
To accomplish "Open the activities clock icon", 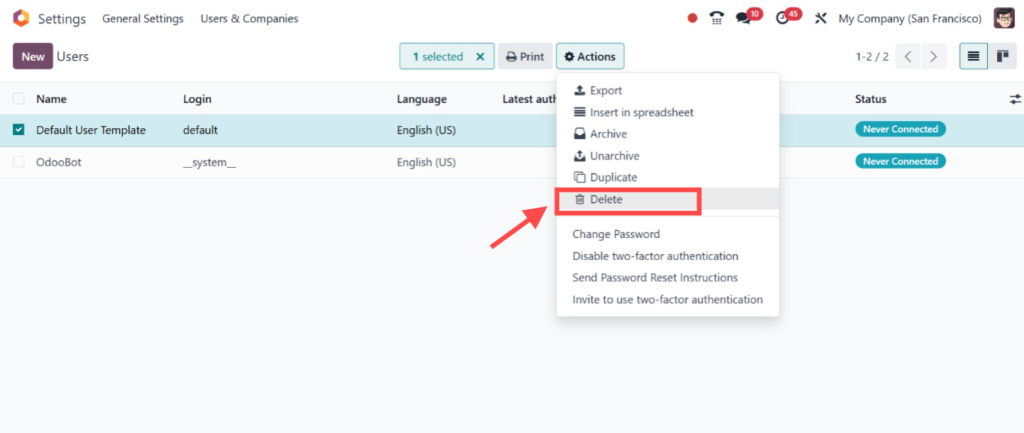I will click(x=782, y=18).
